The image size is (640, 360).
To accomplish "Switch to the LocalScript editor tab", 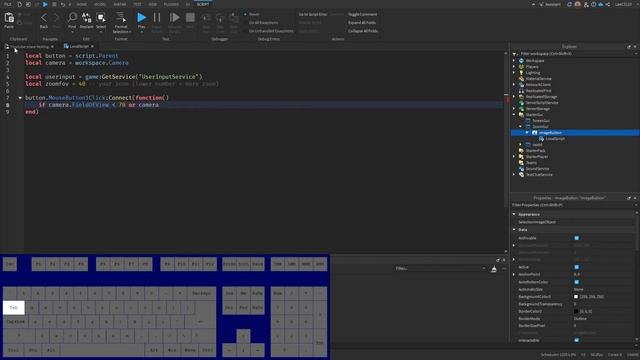I will [79, 47].
